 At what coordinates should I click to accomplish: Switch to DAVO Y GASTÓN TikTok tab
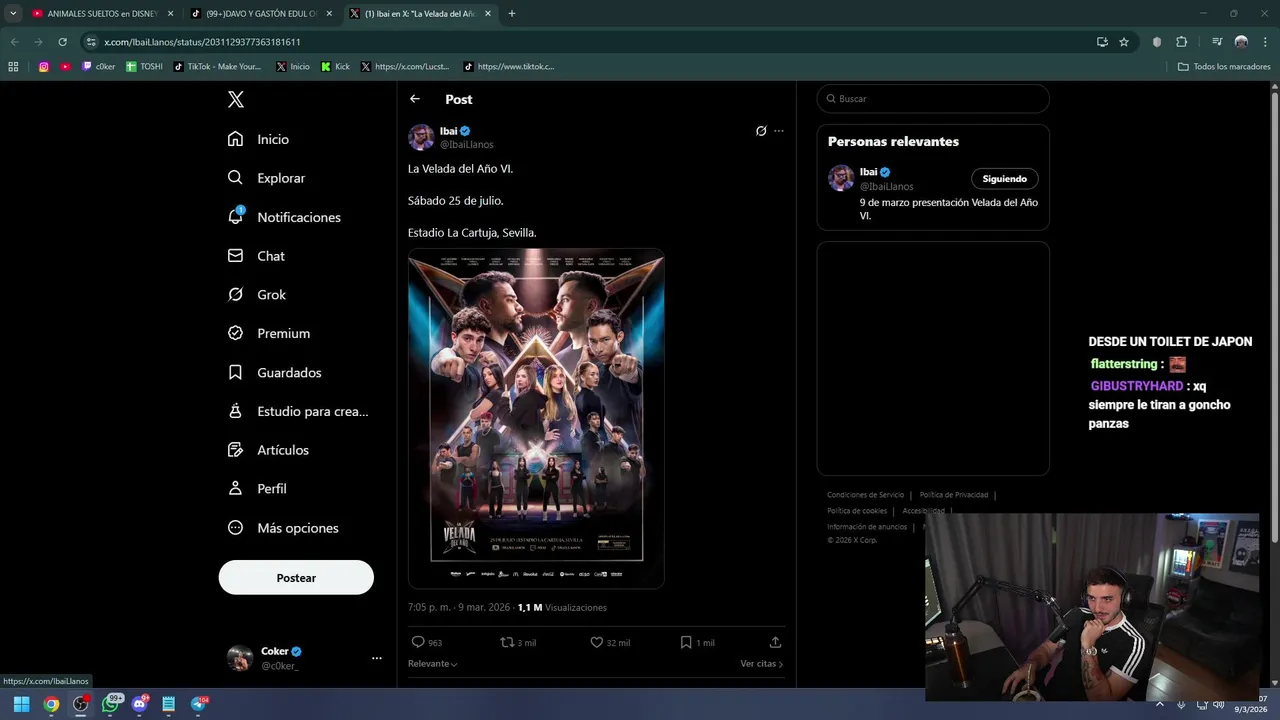pyautogui.click(x=260, y=14)
